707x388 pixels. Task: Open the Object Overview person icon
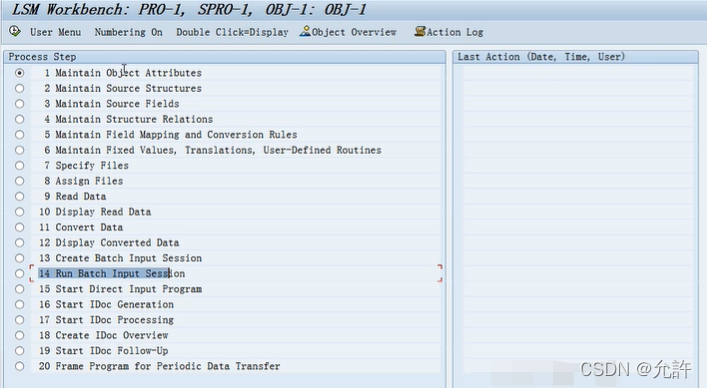point(305,31)
